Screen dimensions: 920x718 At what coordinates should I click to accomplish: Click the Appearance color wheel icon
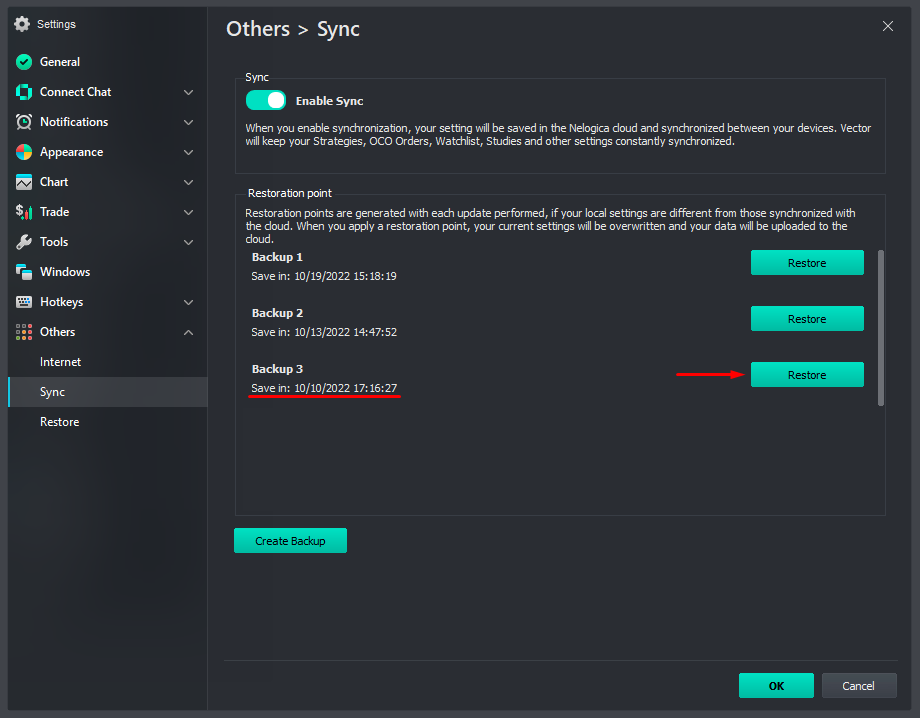click(24, 152)
